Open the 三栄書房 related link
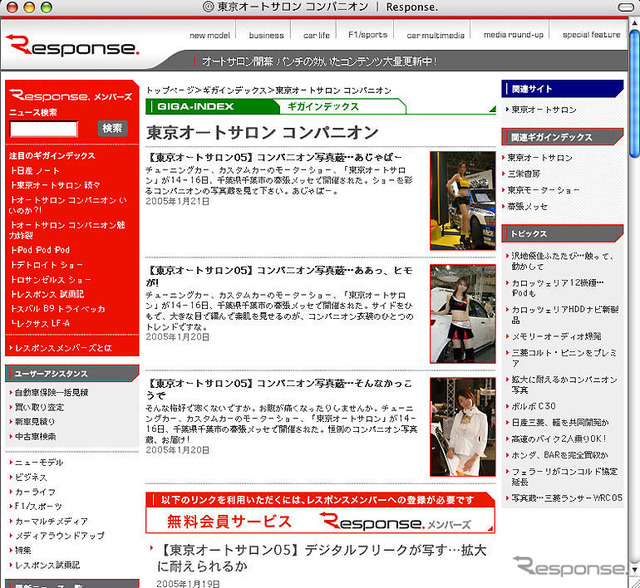The height and width of the screenshot is (588, 640). point(523,174)
